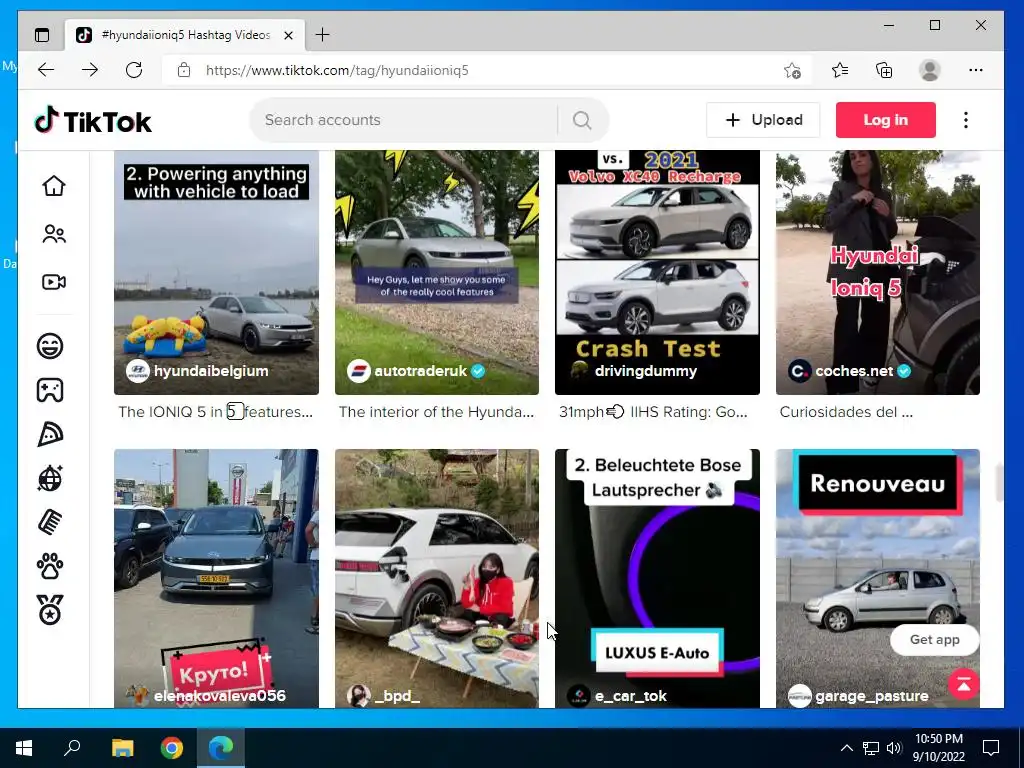Click the page vertical scrollbar thumb

click(x=998, y=483)
